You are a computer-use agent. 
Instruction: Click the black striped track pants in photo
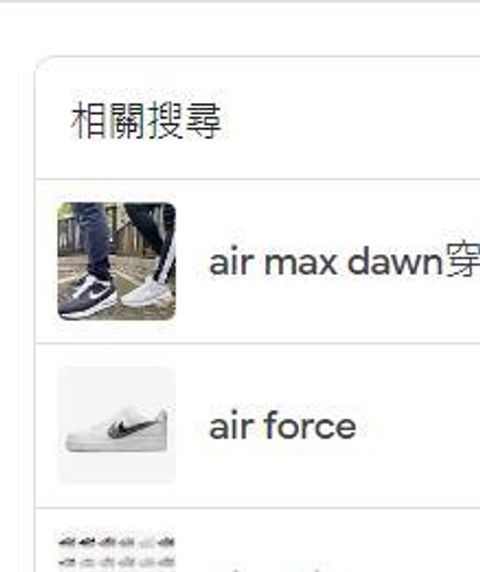click(x=155, y=239)
